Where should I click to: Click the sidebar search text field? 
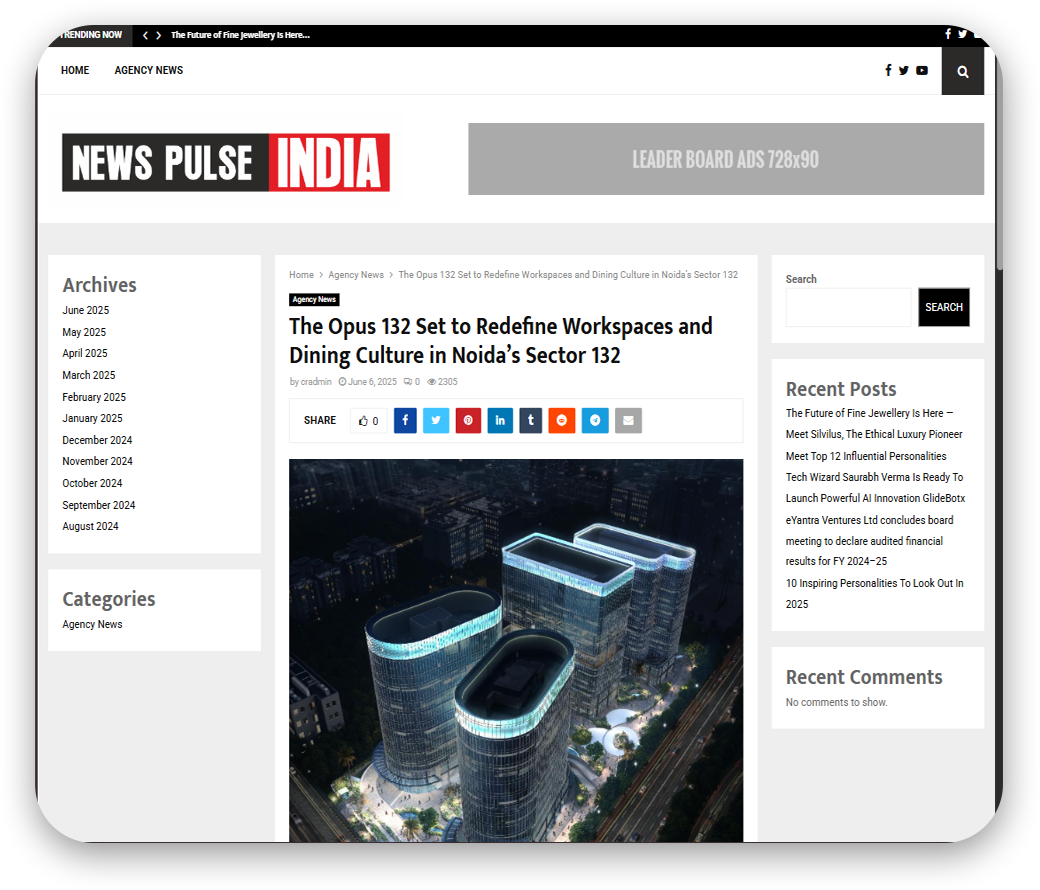[848, 308]
